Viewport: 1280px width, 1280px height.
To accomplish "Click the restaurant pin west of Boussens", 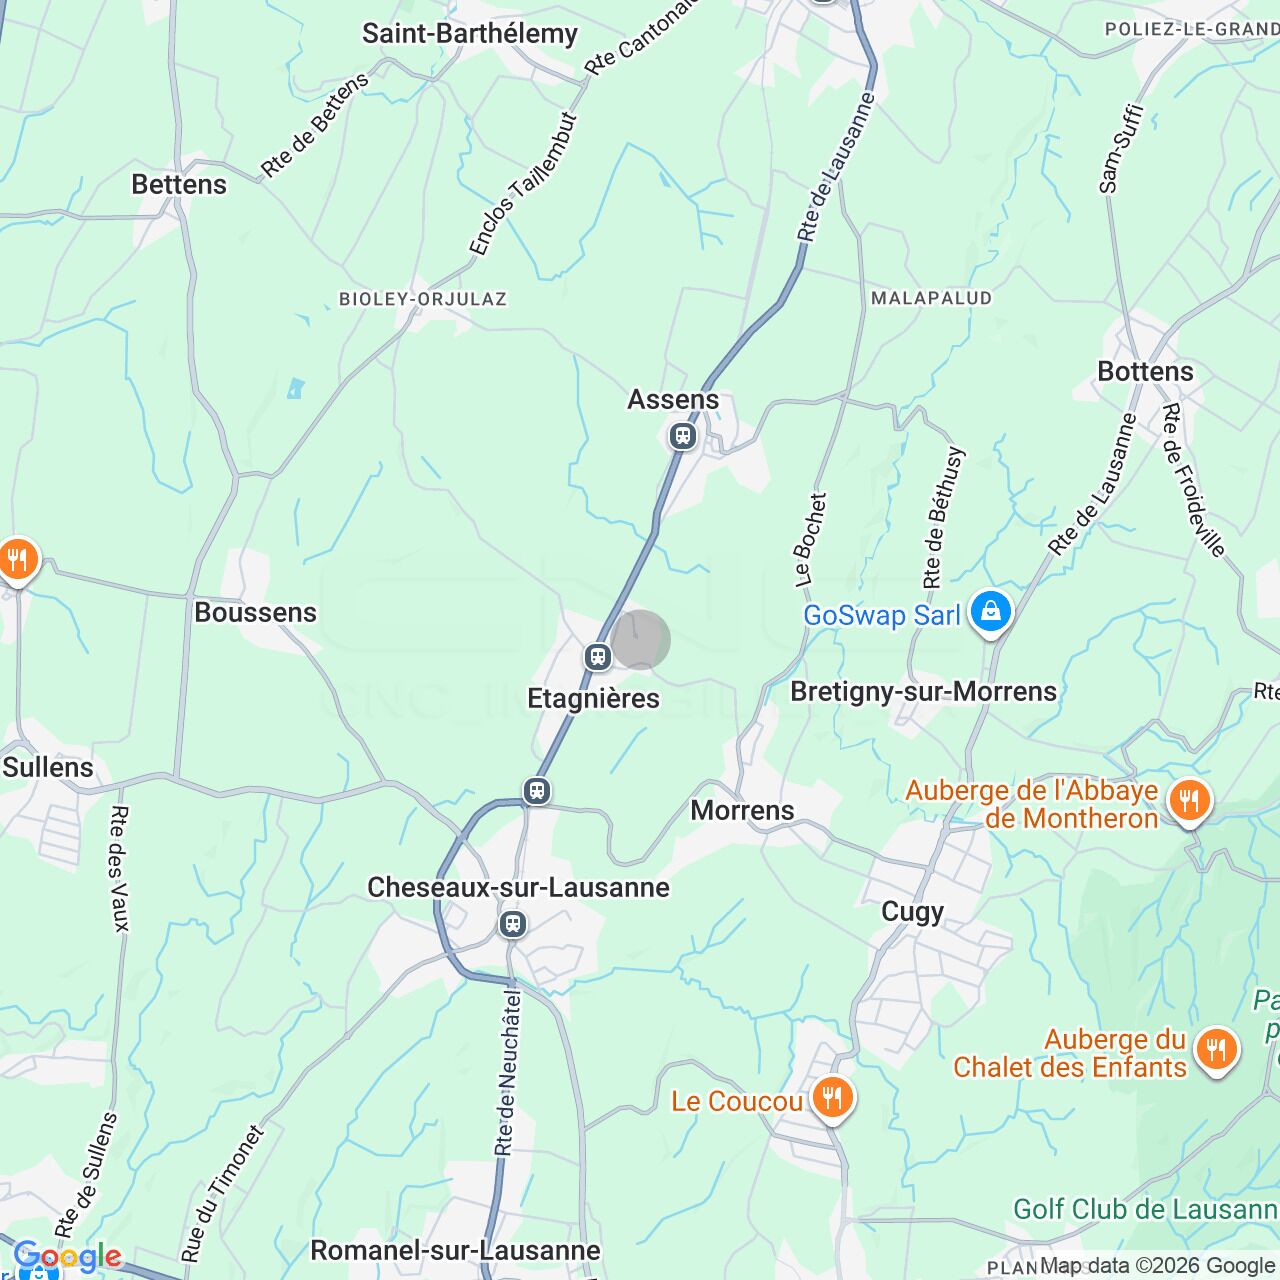I will point(17,562).
